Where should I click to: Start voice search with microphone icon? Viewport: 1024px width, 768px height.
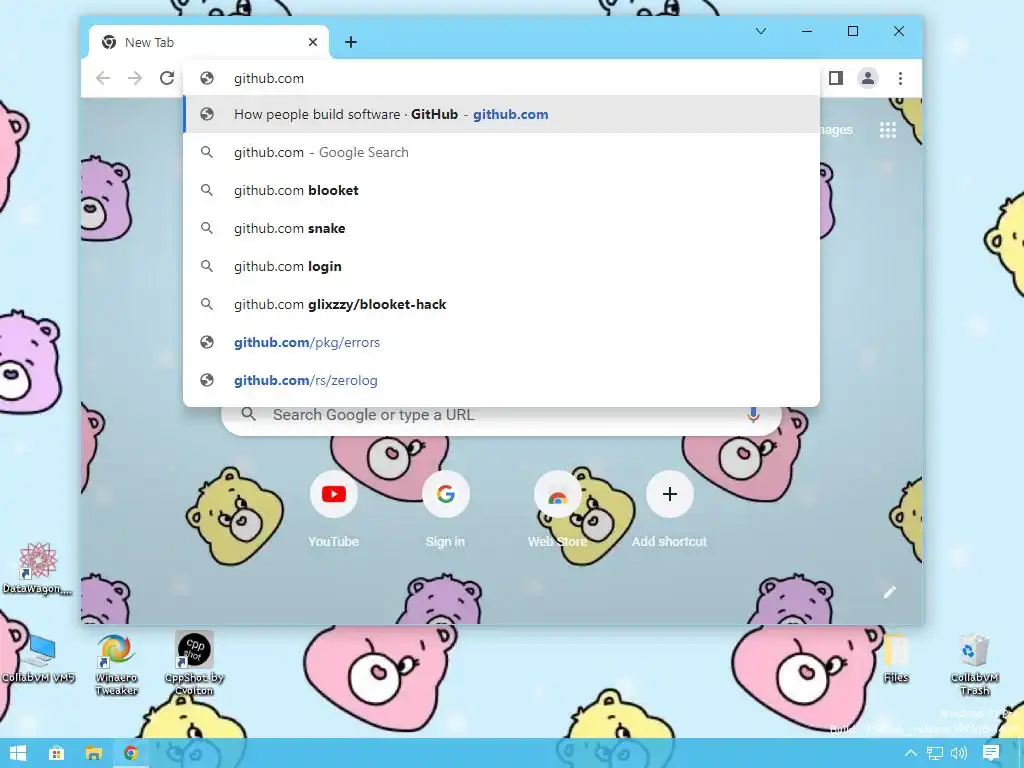[753, 415]
